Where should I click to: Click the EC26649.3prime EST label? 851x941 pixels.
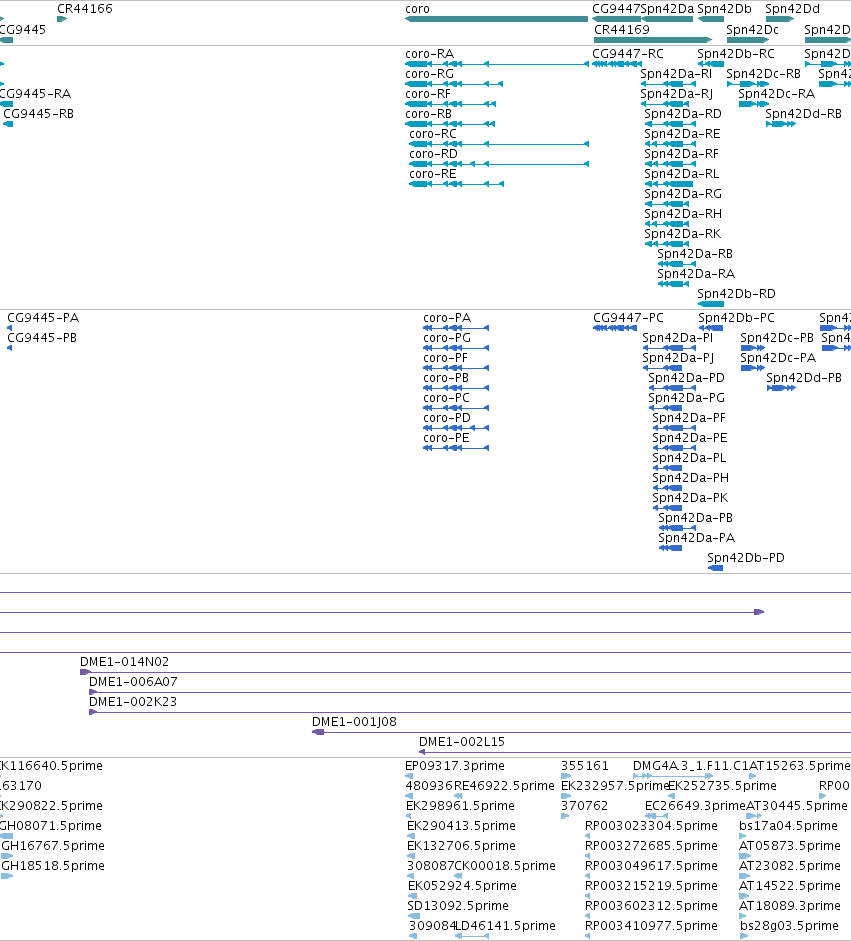point(695,805)
